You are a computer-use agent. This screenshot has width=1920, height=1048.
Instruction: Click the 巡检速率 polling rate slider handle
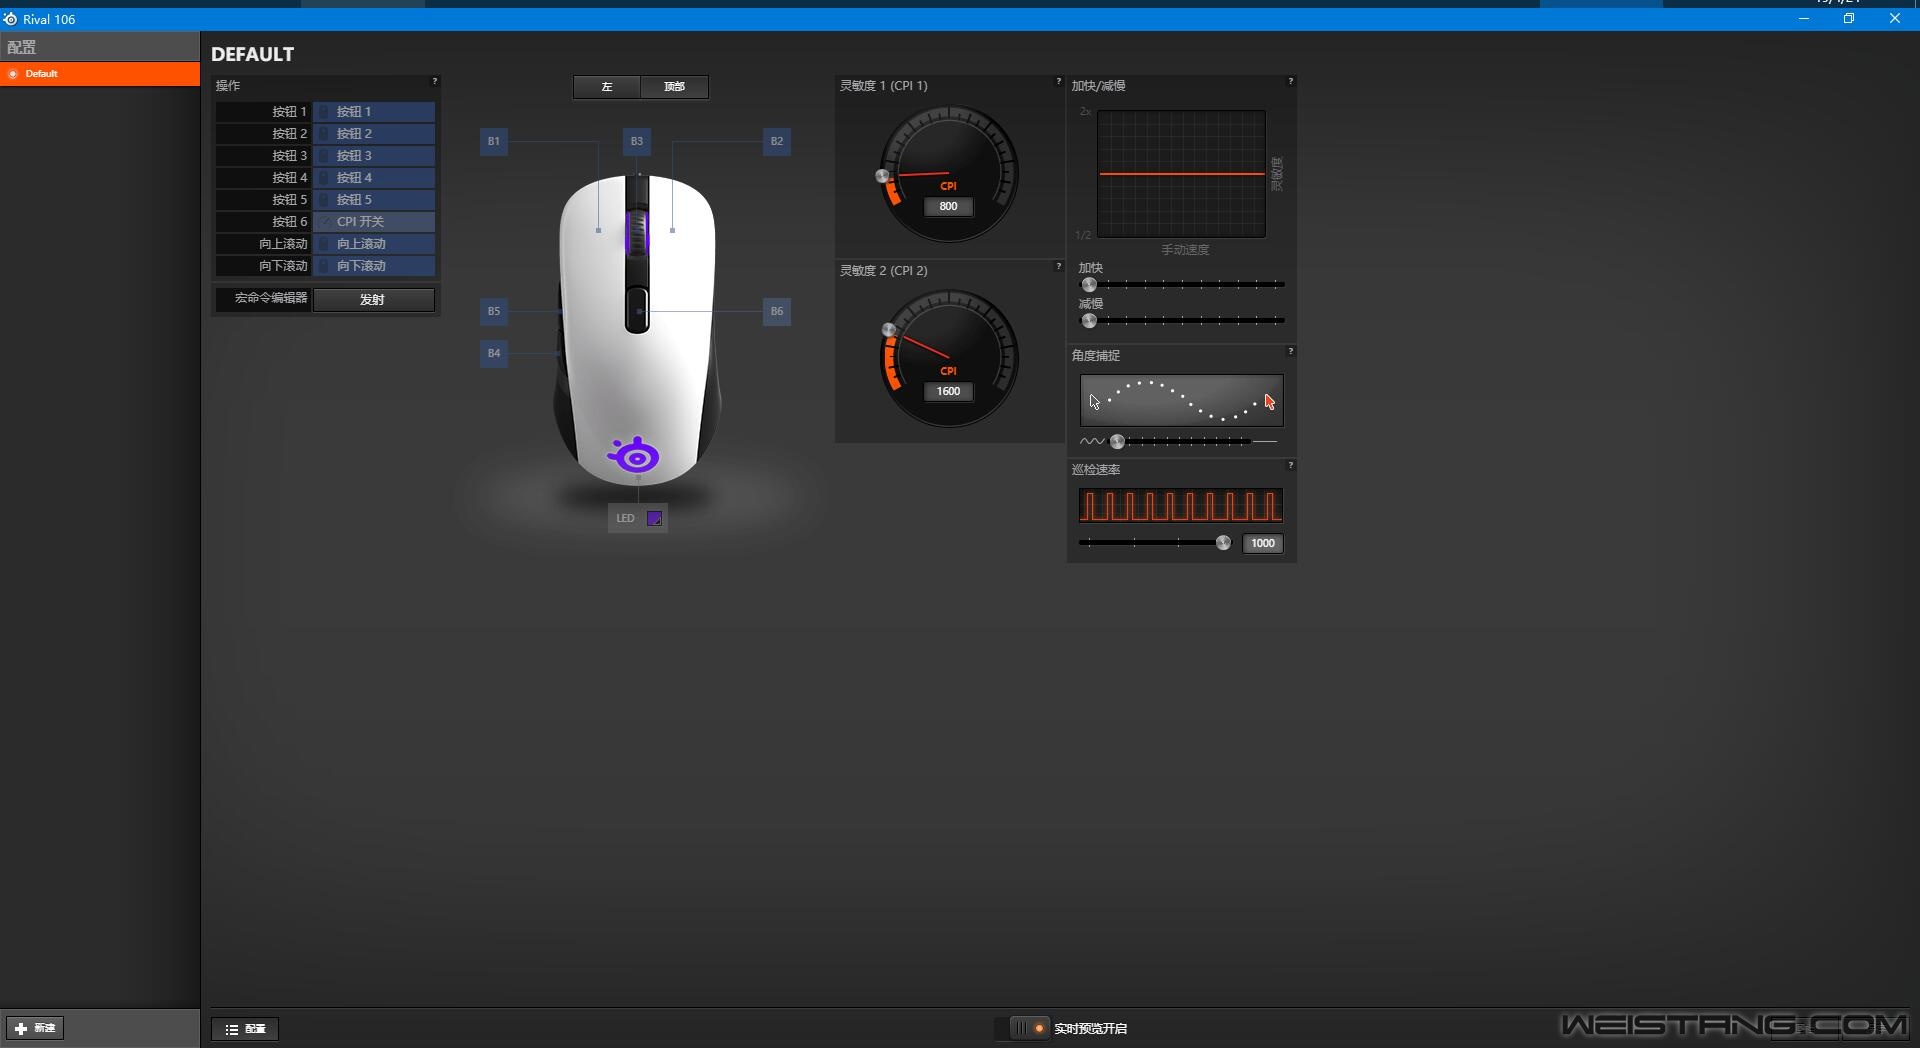[1223, 543]
